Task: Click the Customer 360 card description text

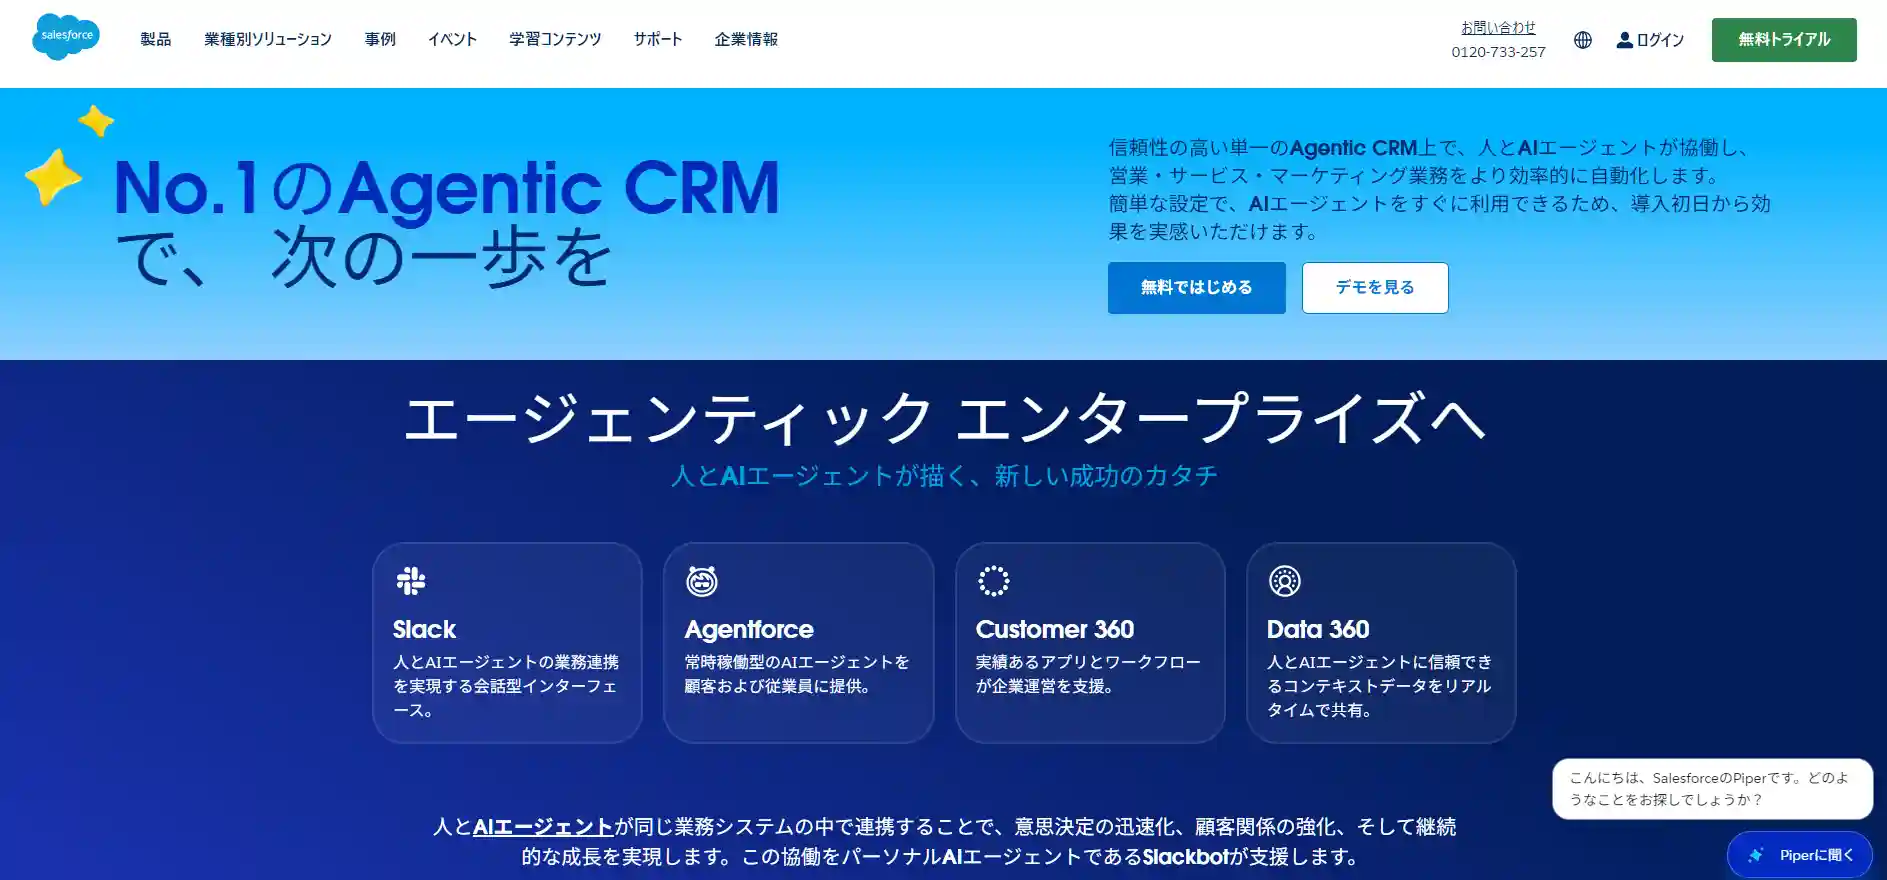Action: (x=1088, y=674)
